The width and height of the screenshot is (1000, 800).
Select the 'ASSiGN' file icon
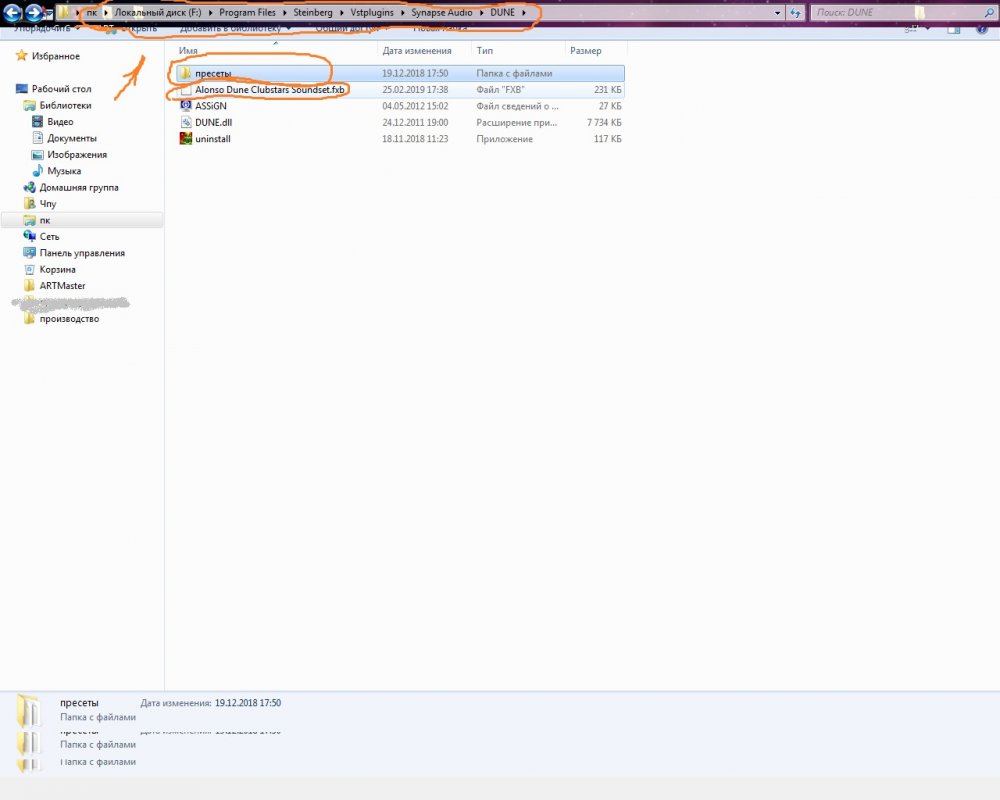(x=186, y=106)
